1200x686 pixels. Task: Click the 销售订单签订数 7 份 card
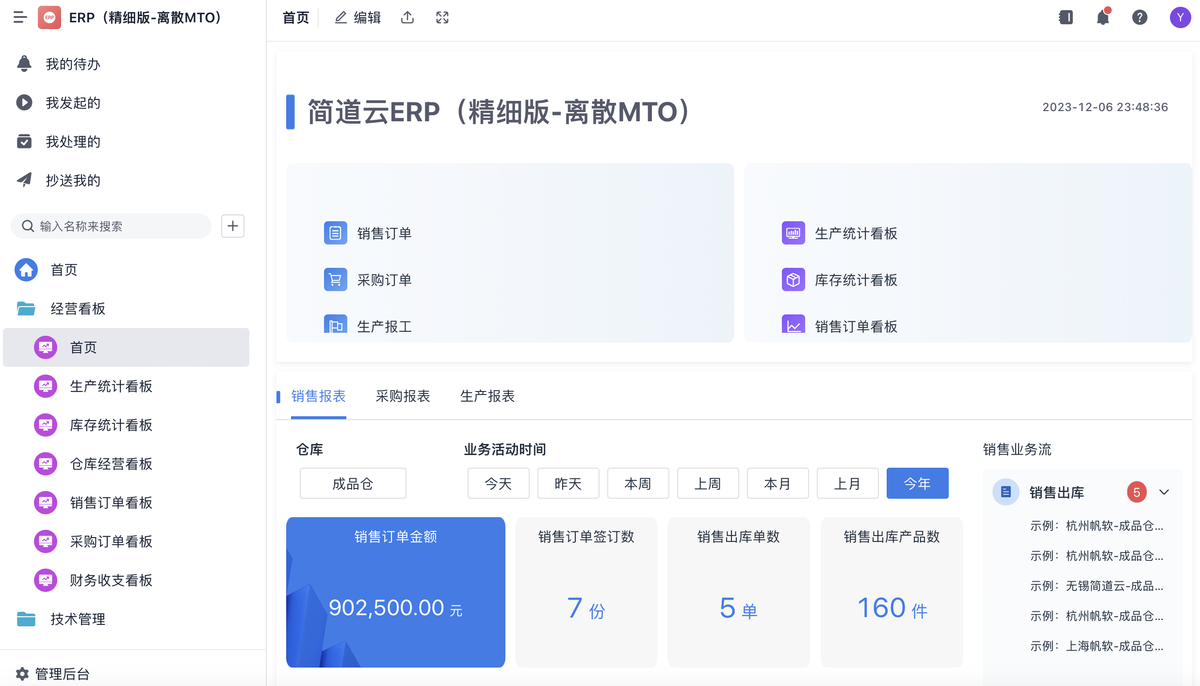[x=586, y=592]
